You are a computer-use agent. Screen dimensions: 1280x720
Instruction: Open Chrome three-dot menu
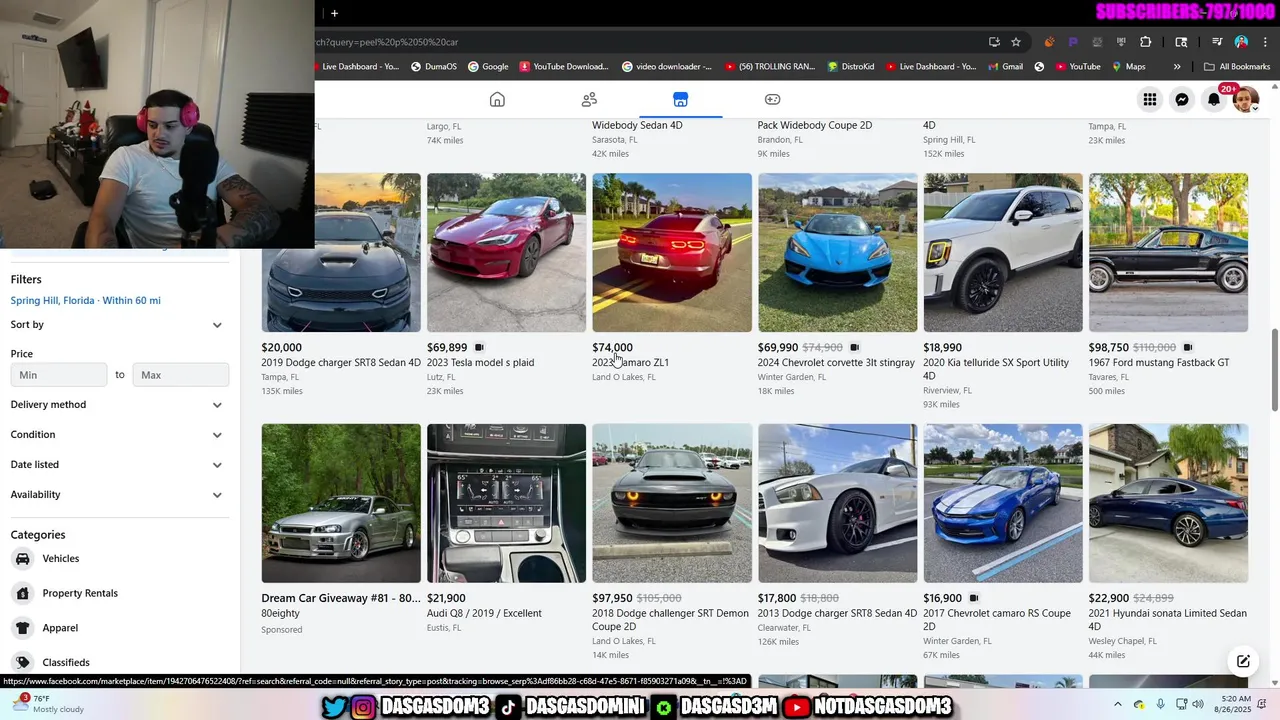1265,42
